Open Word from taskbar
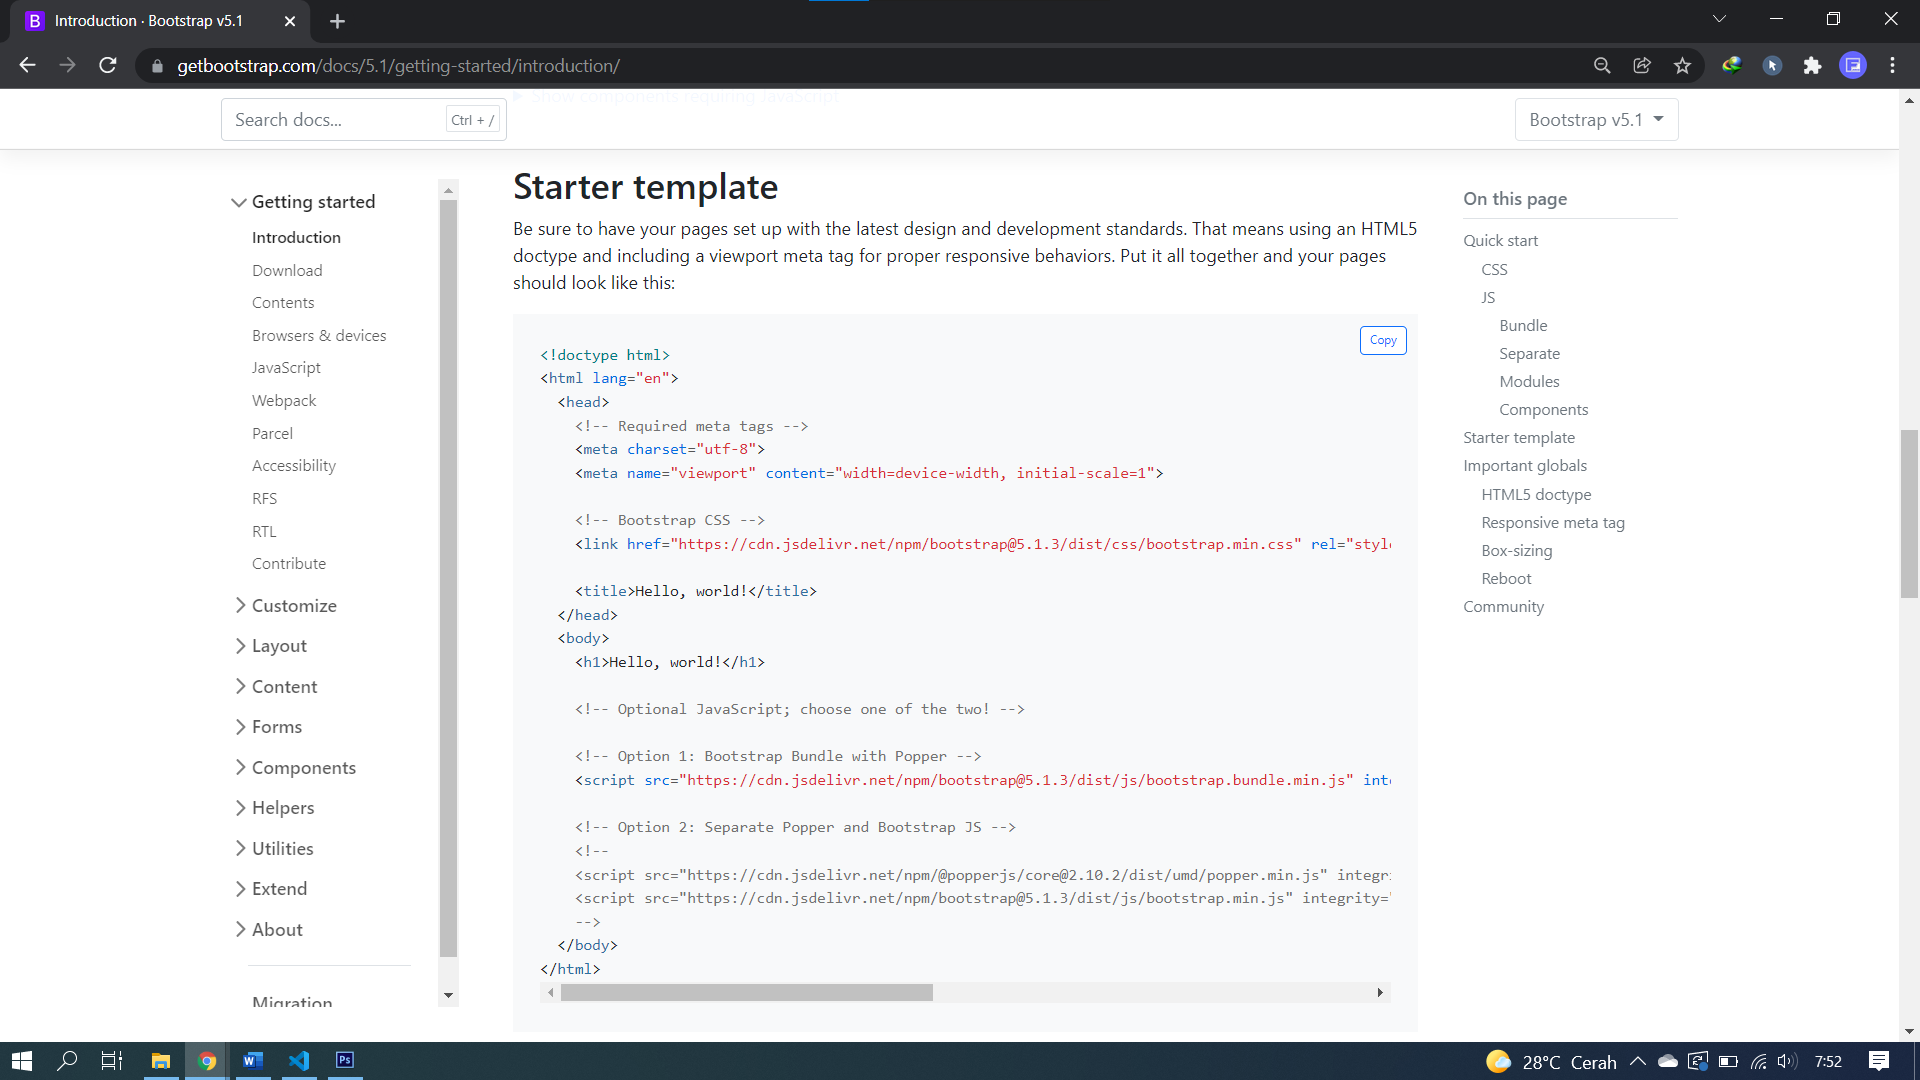1920x1080 pixels. coord(253,1061)
